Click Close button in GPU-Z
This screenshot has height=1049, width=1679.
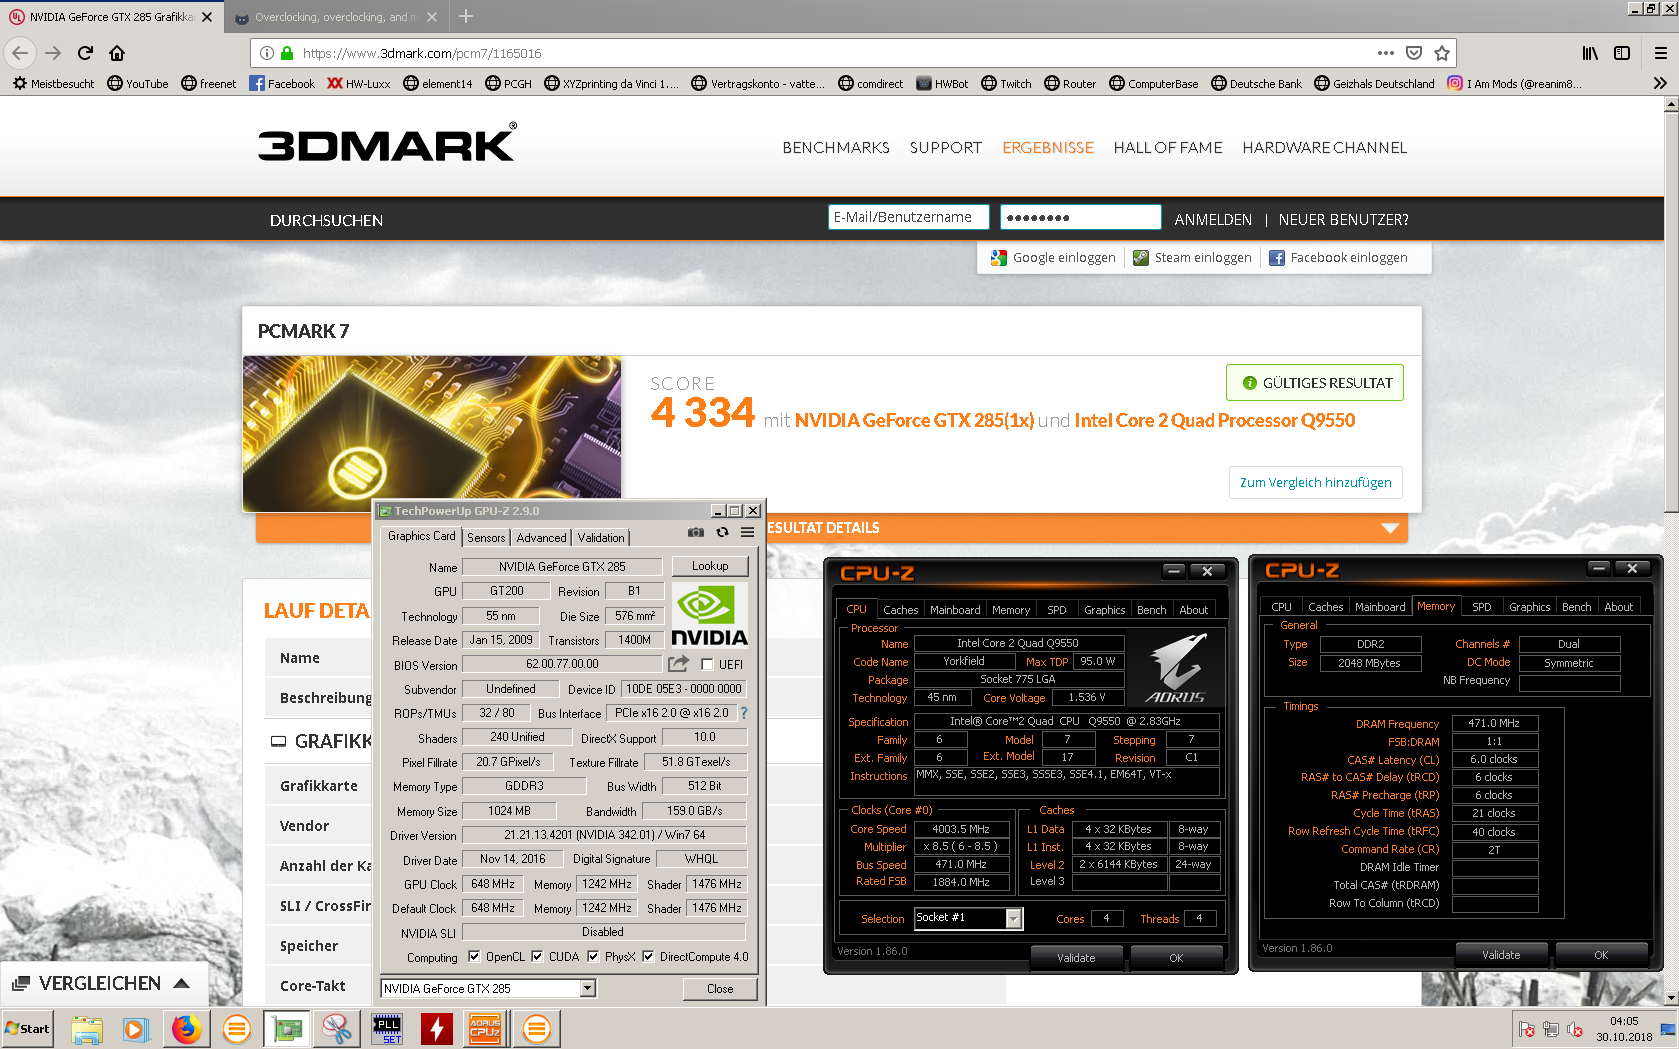click(720, 988)
